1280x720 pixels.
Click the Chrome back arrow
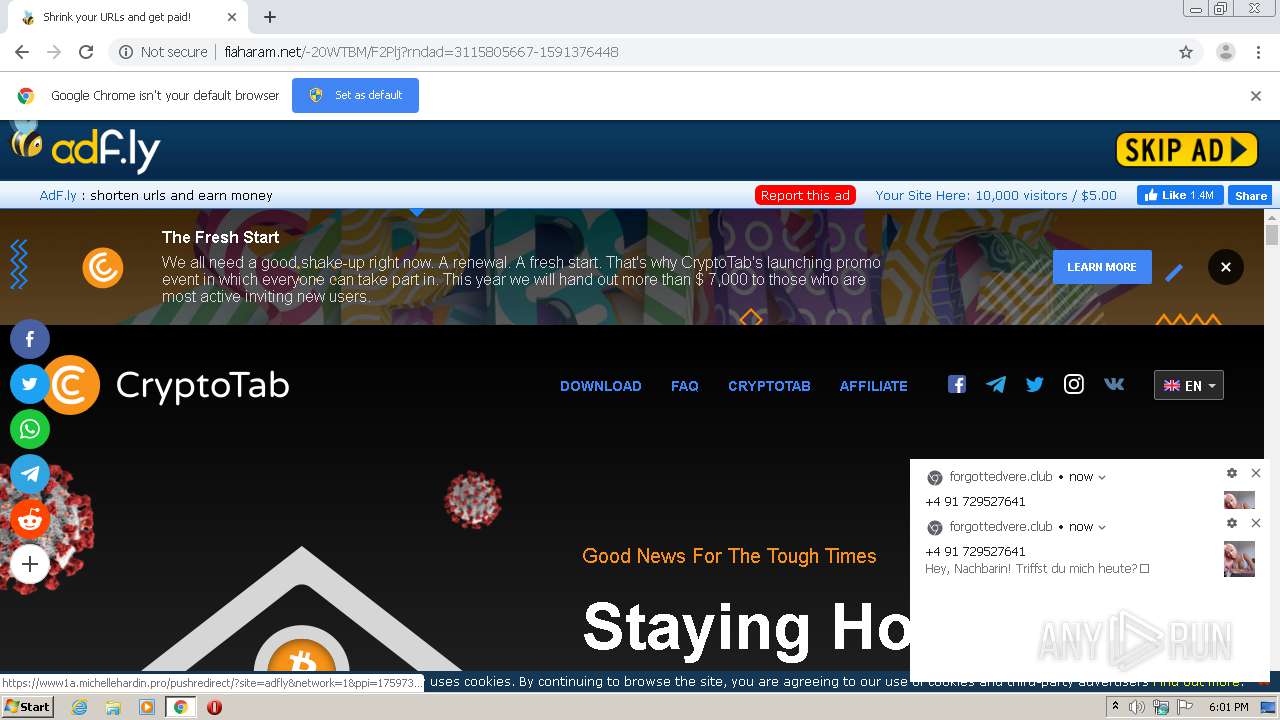(22, 52)
